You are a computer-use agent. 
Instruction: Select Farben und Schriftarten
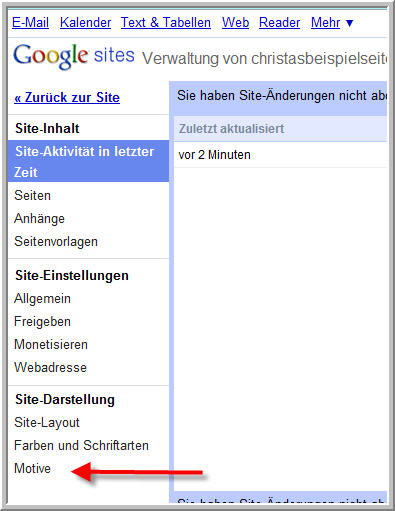tap(81, 446)
